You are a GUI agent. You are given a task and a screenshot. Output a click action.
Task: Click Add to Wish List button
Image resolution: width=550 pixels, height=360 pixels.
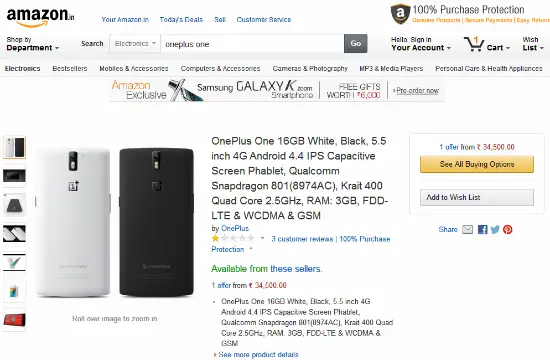click(477, 198)
